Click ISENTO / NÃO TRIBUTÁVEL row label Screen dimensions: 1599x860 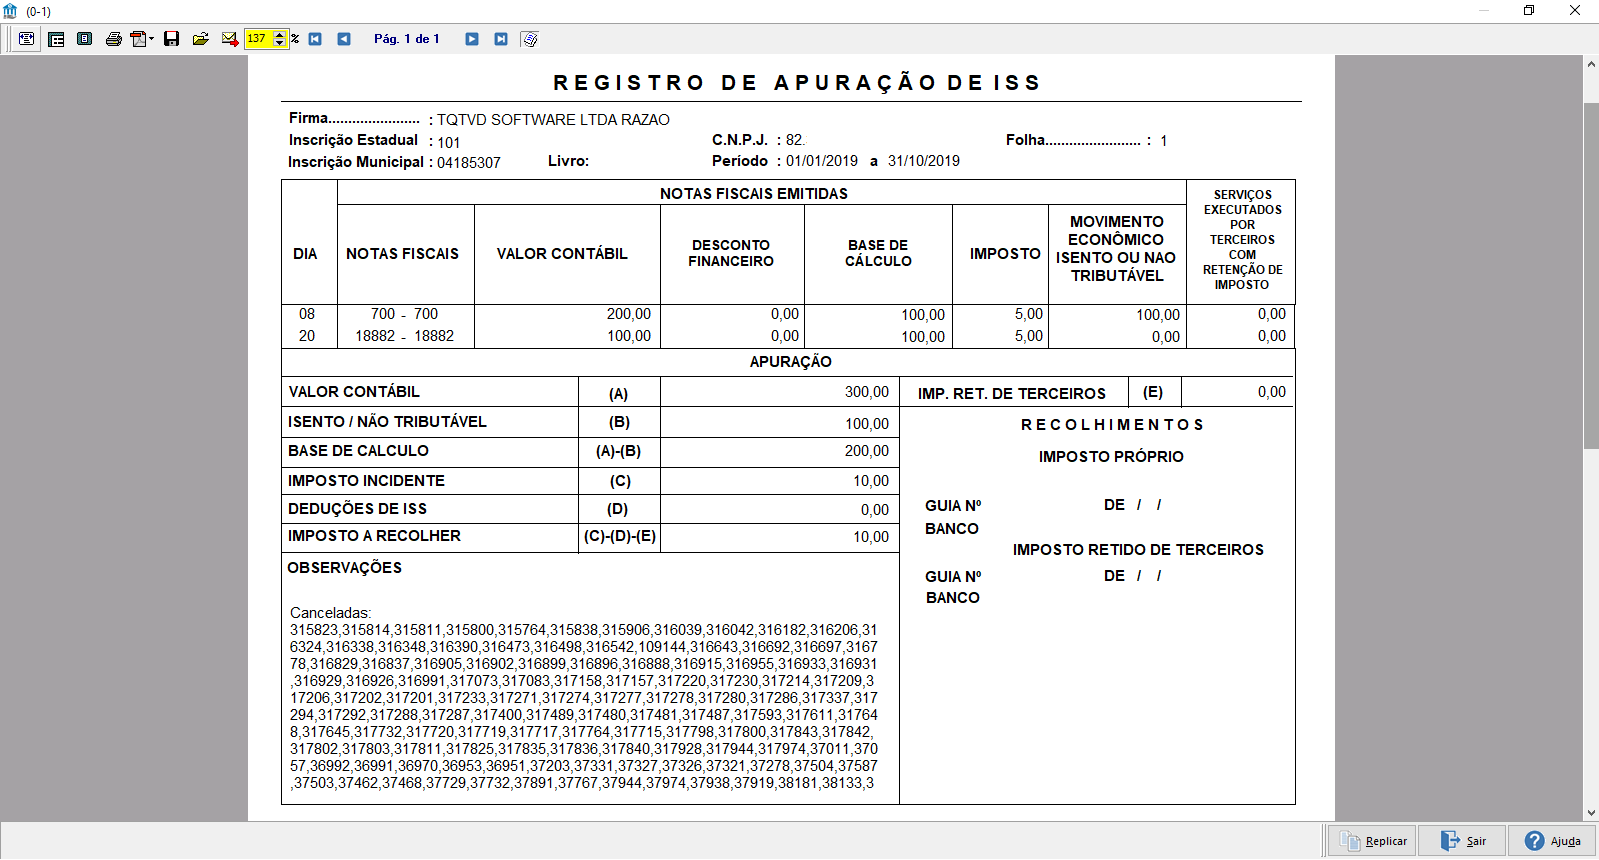[387, 422]
